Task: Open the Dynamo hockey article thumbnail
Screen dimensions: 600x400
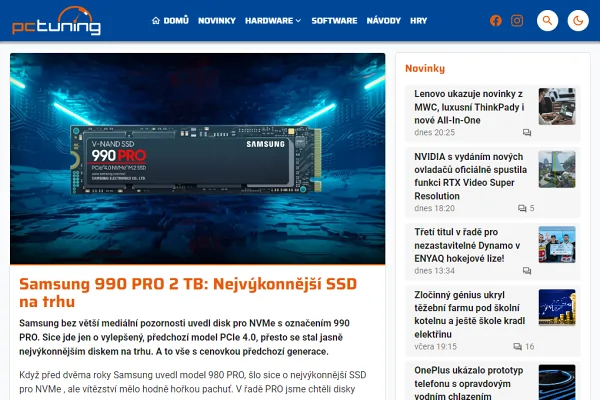Action: pos(557,244)
